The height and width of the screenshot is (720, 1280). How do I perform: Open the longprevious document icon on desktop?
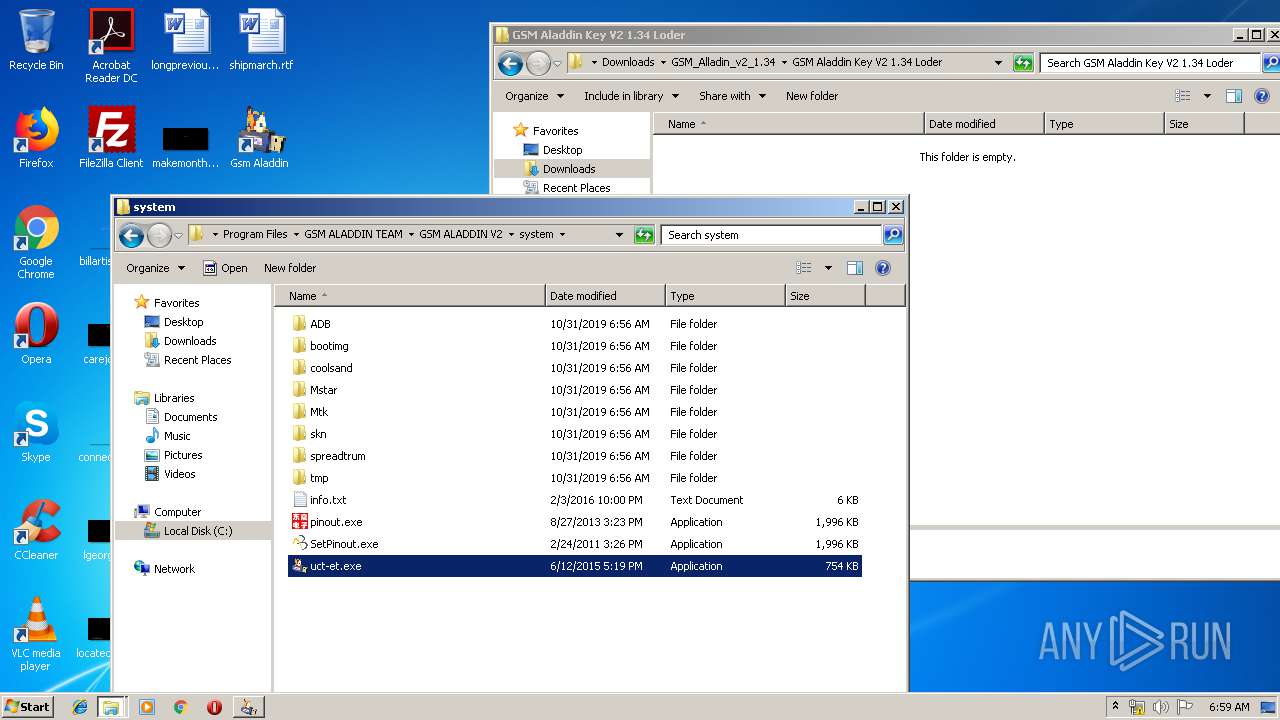(x=185, y=40)
